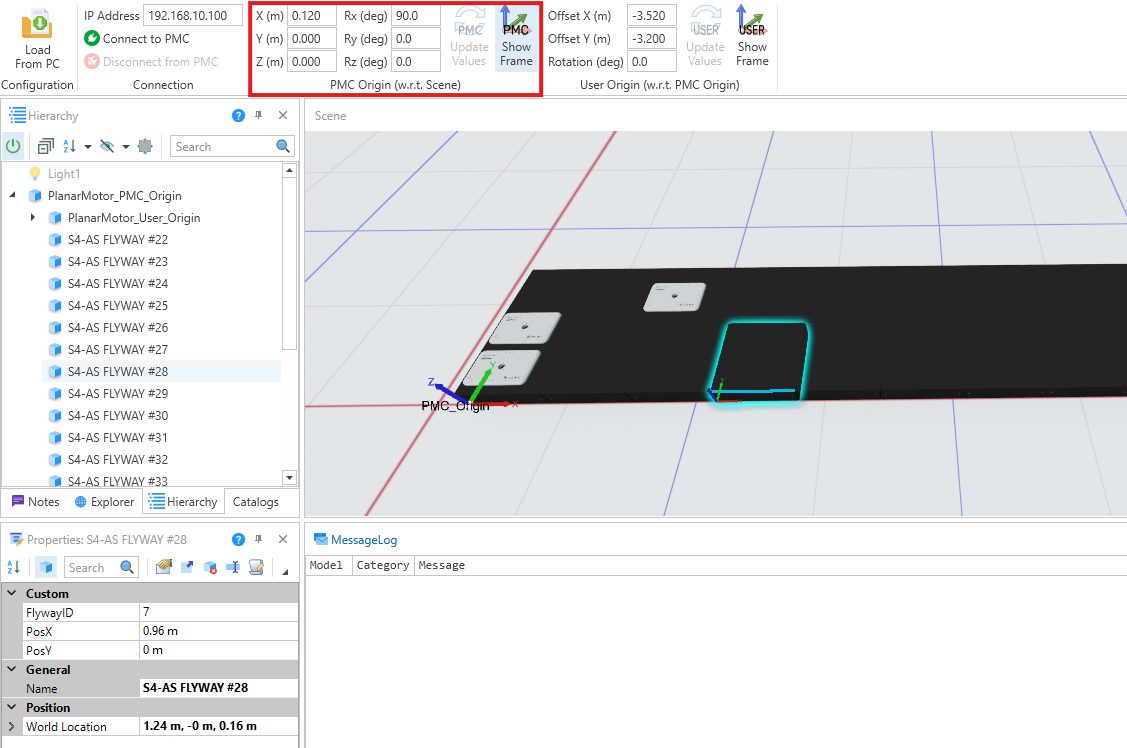Viewport: 1127px width, 748px height.
Task: Click the Hierarchy panel help icon
Action: coord(238,116)
